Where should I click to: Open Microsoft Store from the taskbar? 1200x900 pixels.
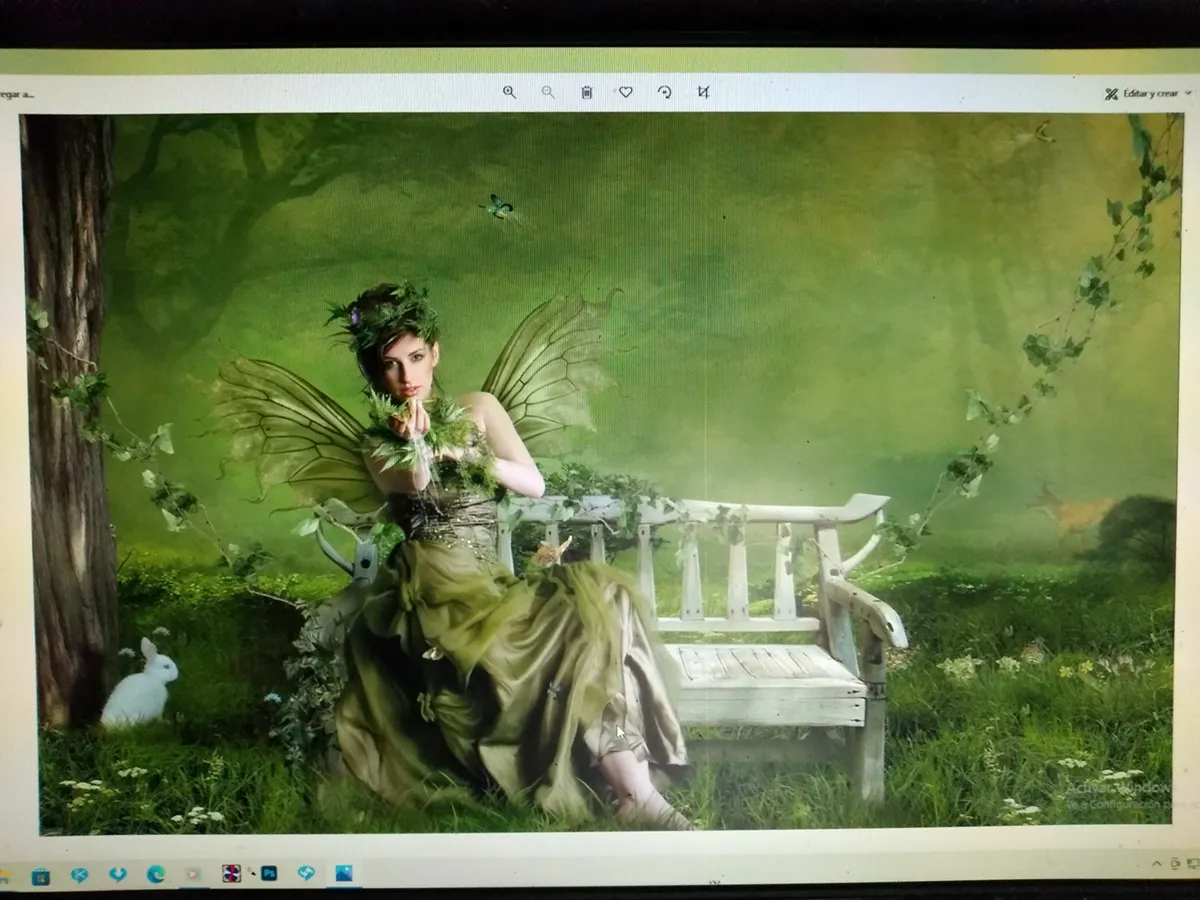click(x=41, y=876)
